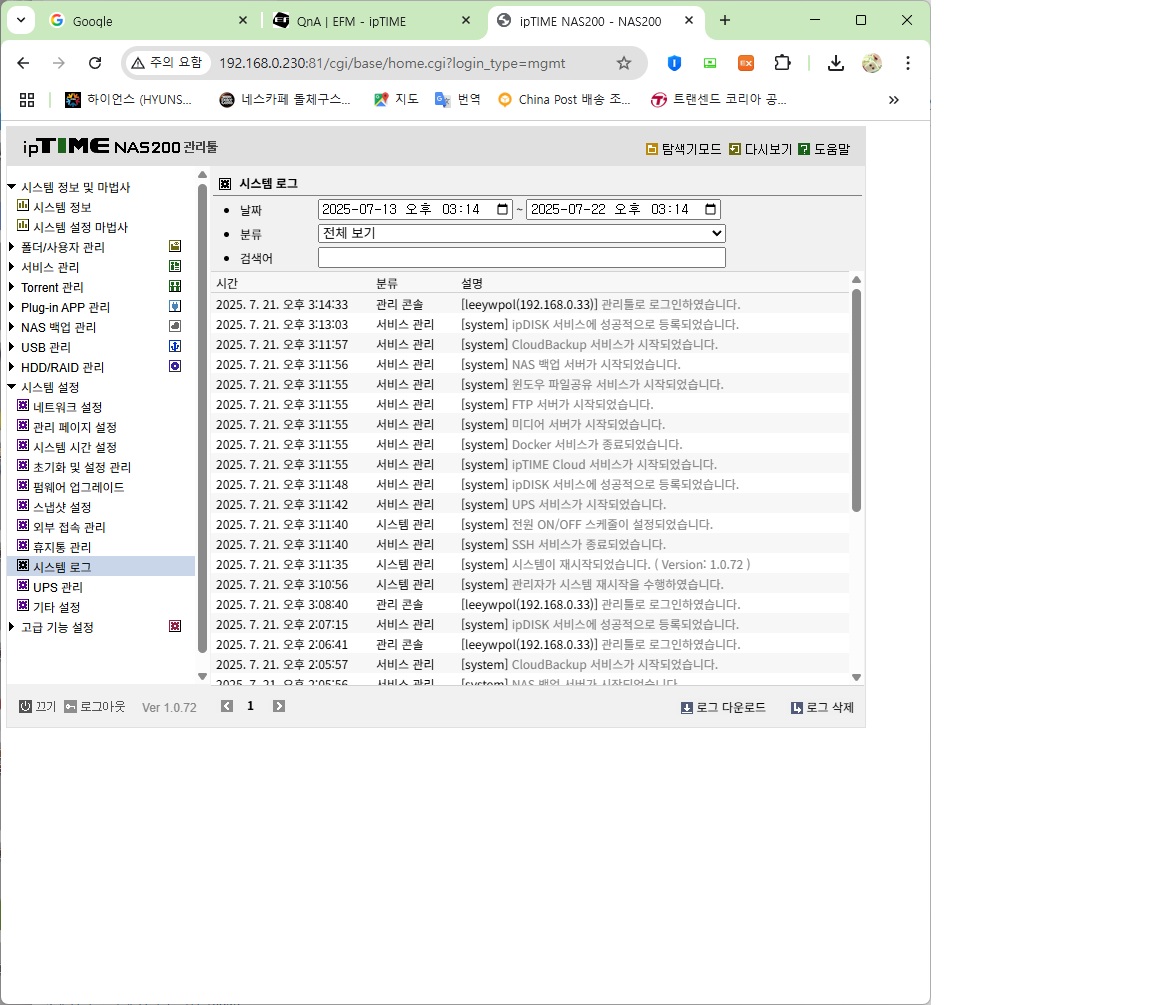This screenshot has height=1005, width=1152.
Task: Open the start date calendar picker icon
Action: point(503,209)
